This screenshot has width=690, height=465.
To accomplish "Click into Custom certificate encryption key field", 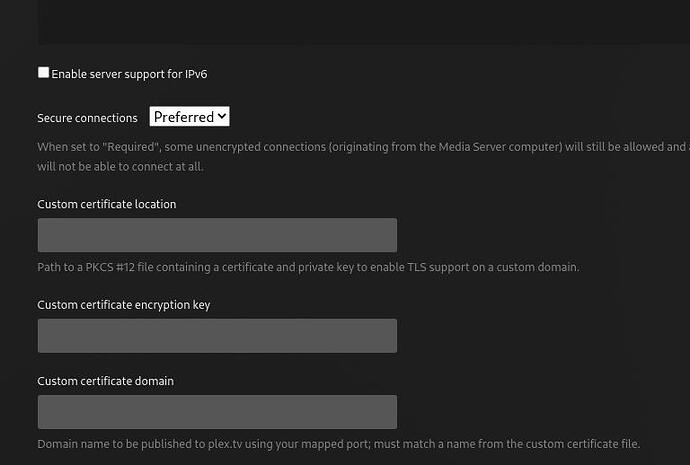I will click(217, 336).
